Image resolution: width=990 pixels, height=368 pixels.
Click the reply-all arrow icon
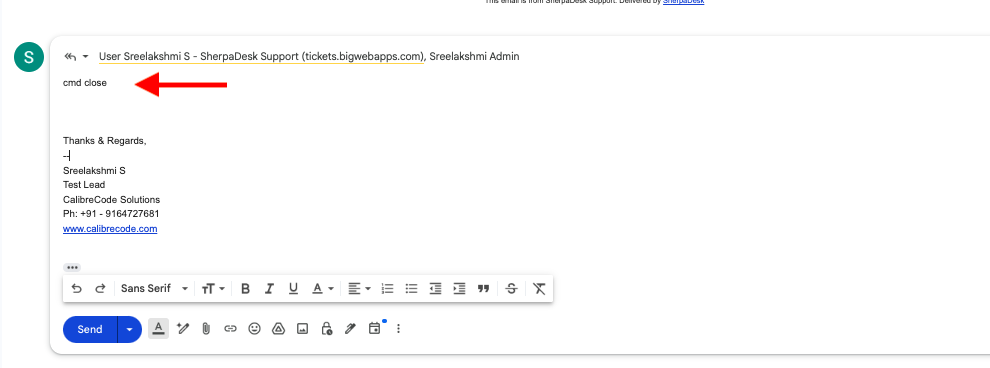point(70,57)
